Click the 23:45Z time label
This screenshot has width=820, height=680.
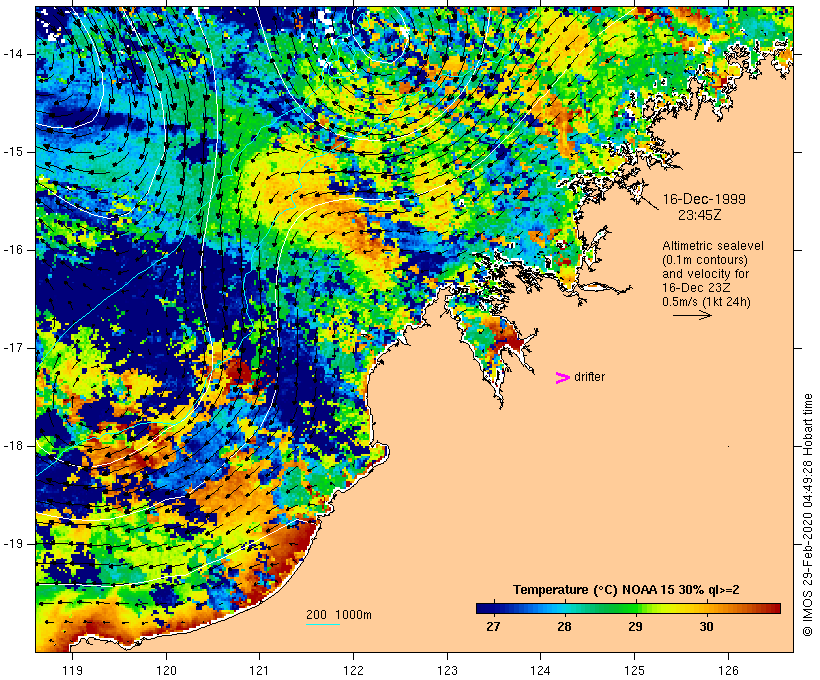coord(700,215)
